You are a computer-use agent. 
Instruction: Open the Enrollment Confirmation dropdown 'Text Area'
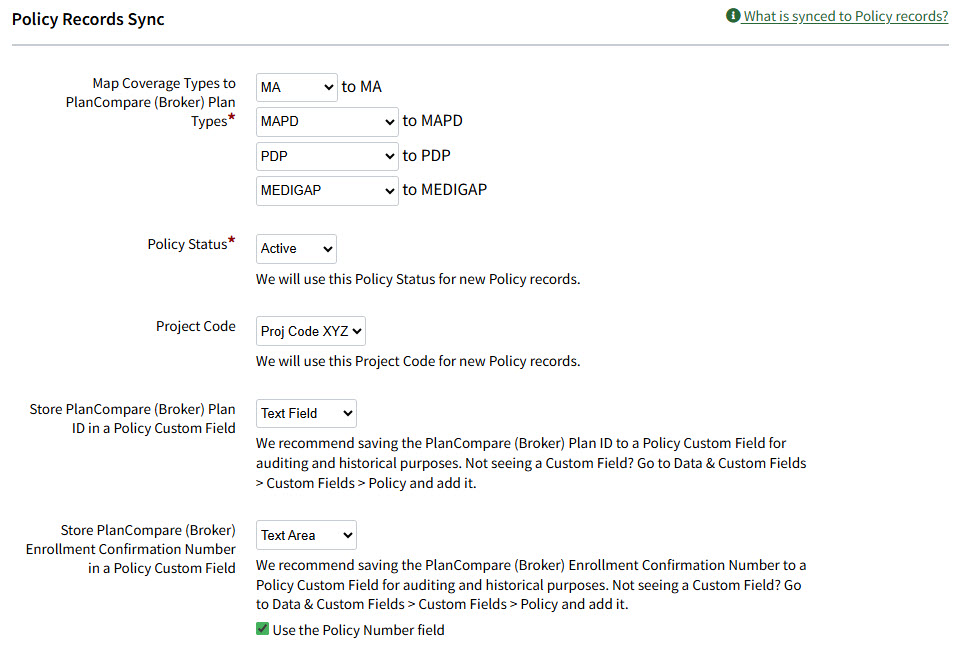click(306, 535)
